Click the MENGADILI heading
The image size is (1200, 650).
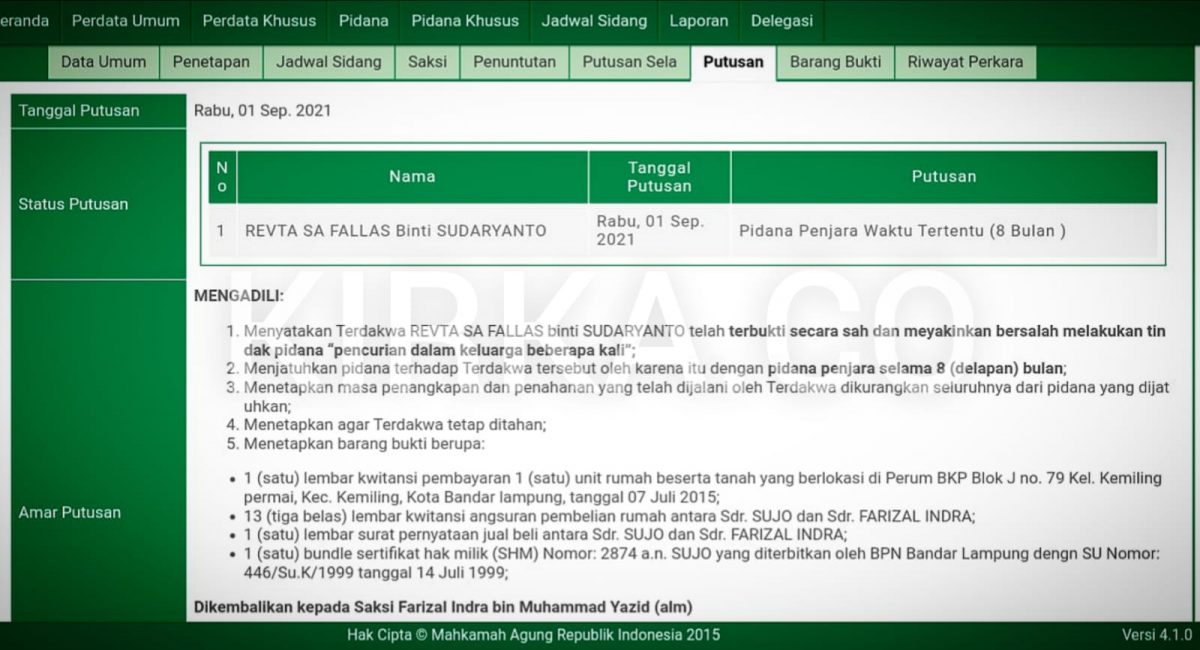[239, 296]
